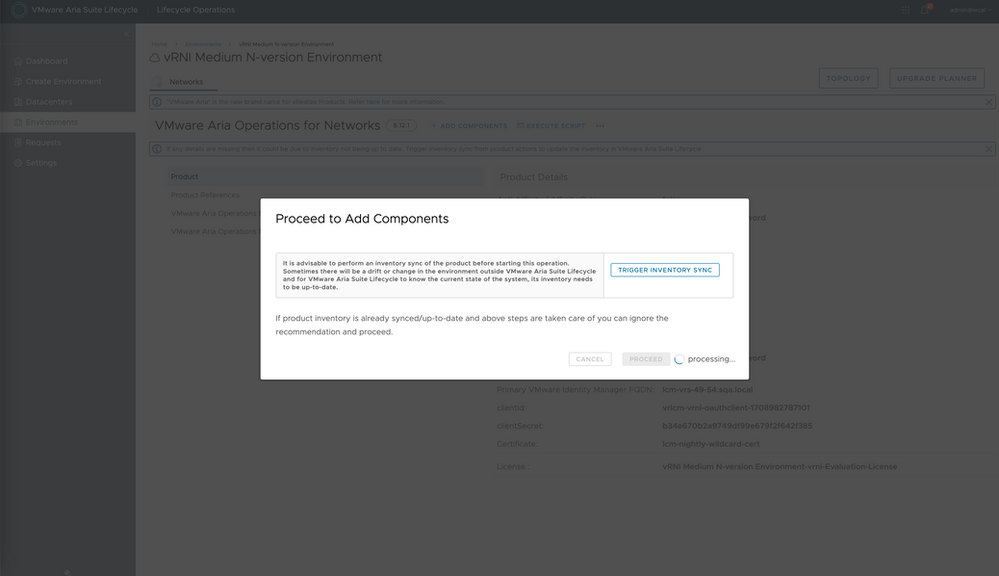Click the Trigger Inventory Sync button
The width and height of the screenshot is (999, 576).
point(665,270)
